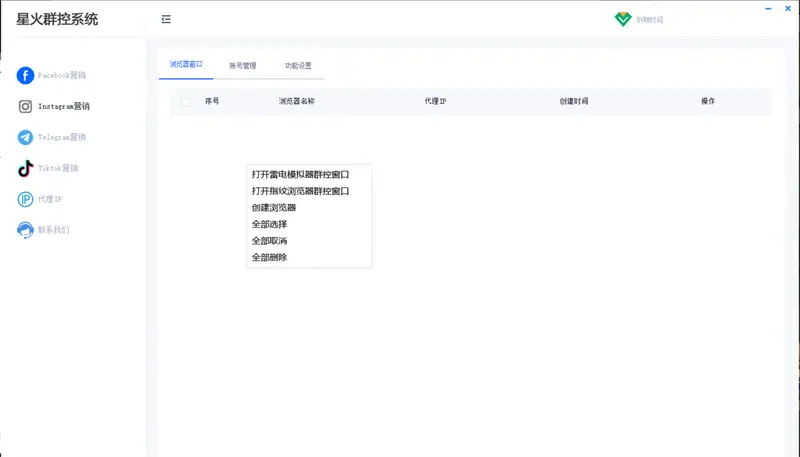Click the TikTok note icon
This screenshot has width=800, height=457.
pos(26,168)
